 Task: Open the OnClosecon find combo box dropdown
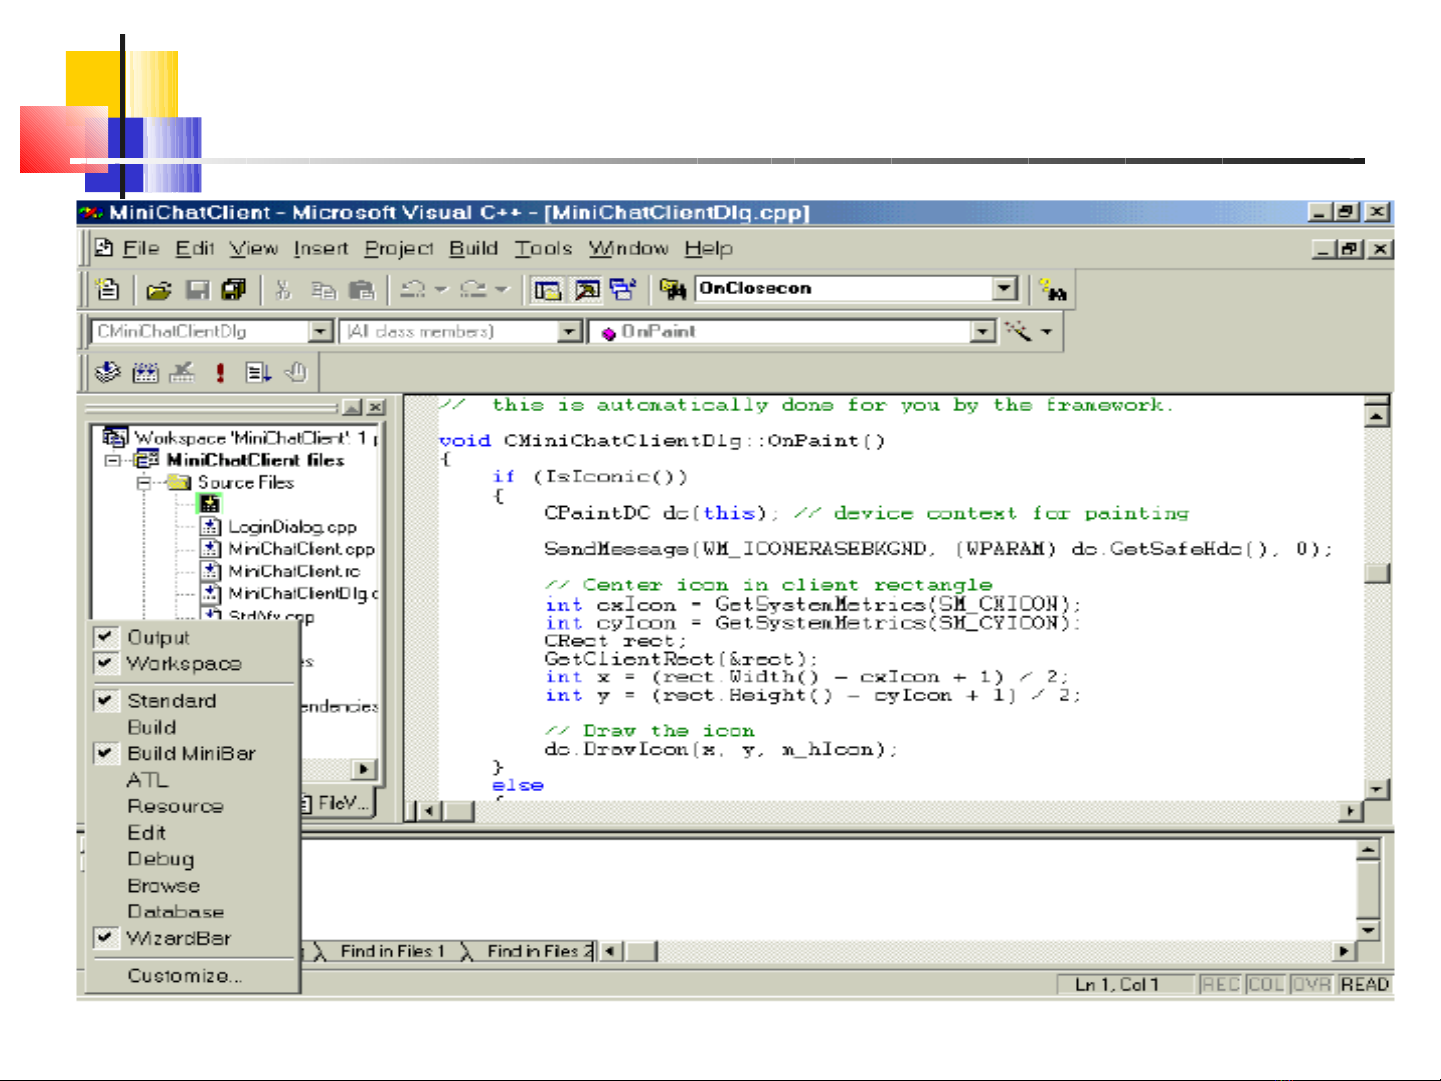1005,289
